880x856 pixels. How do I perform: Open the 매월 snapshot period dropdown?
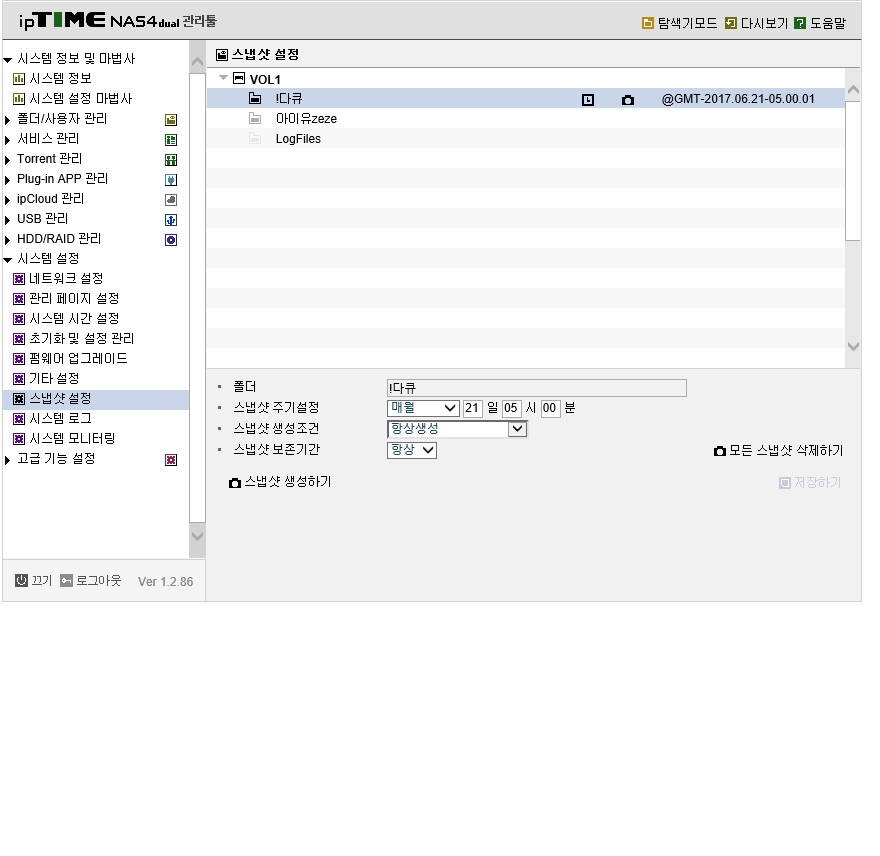(x=423, y=408)
